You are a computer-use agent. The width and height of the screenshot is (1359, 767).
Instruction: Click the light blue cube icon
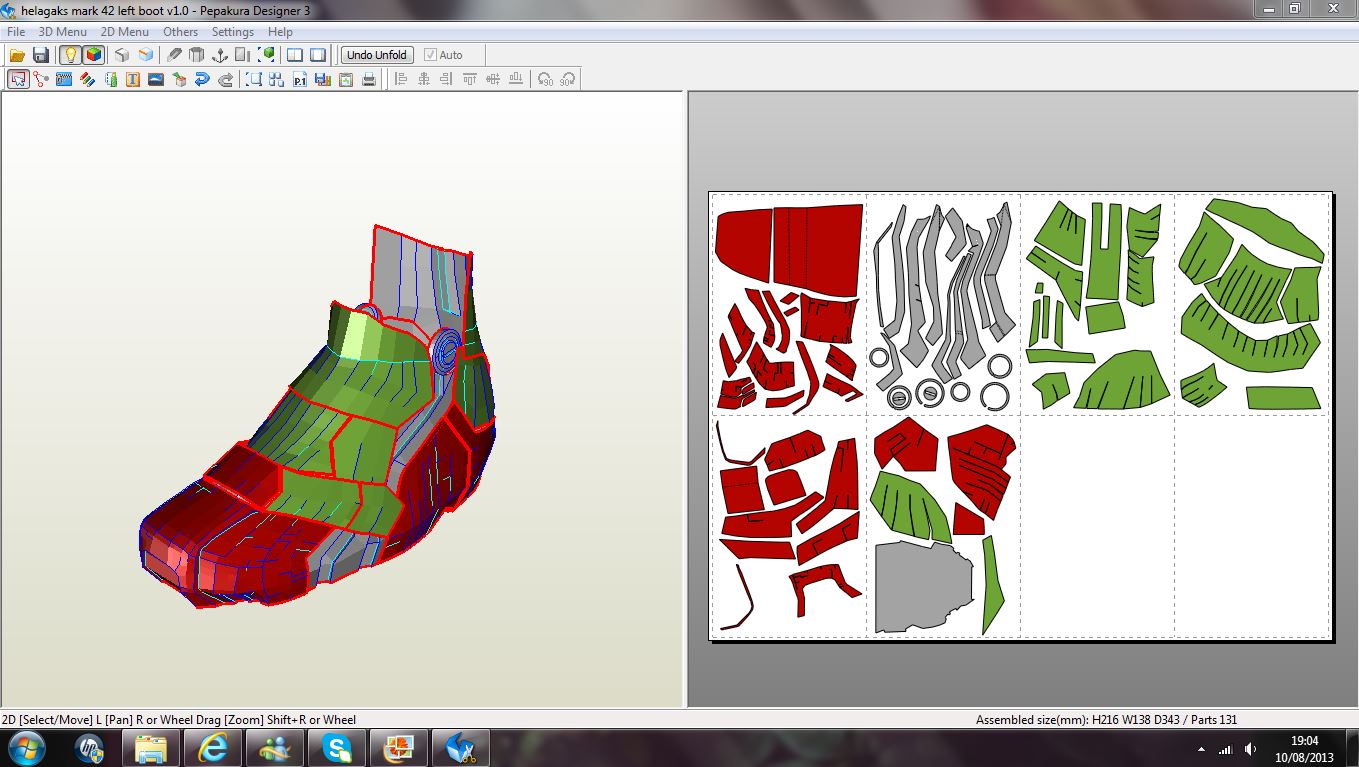coord(146,55)
